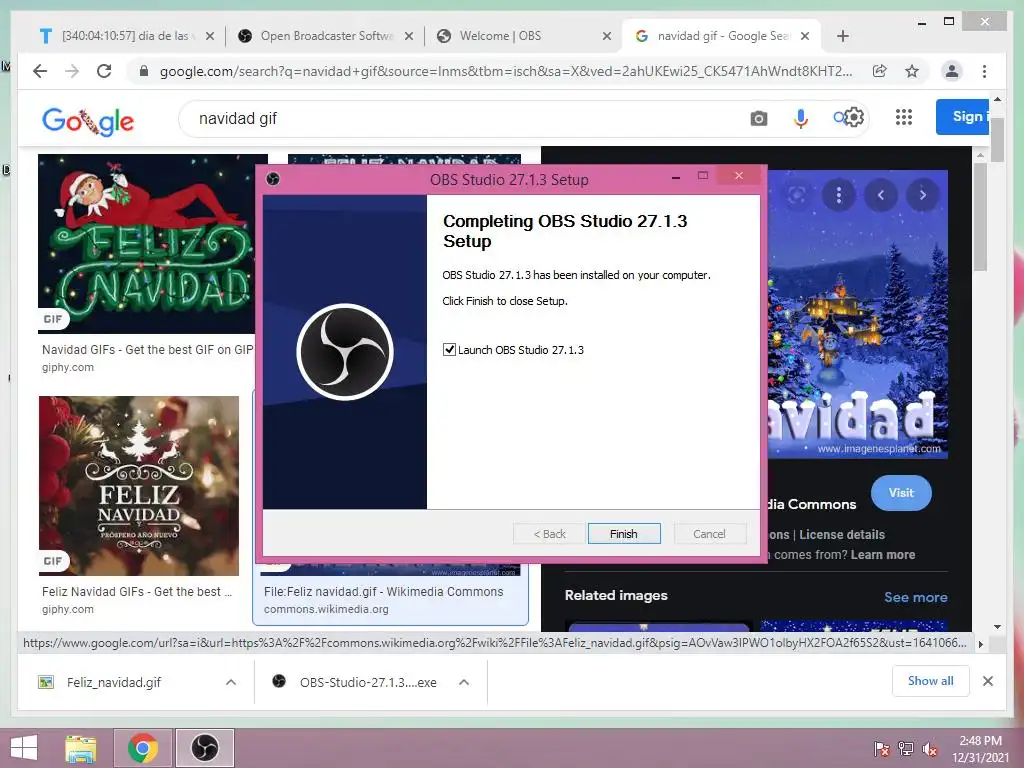Open Feliz Navidad GIFs giphy result link
The height and width of the screenshot is (768, 1024).
click(136, 592)
